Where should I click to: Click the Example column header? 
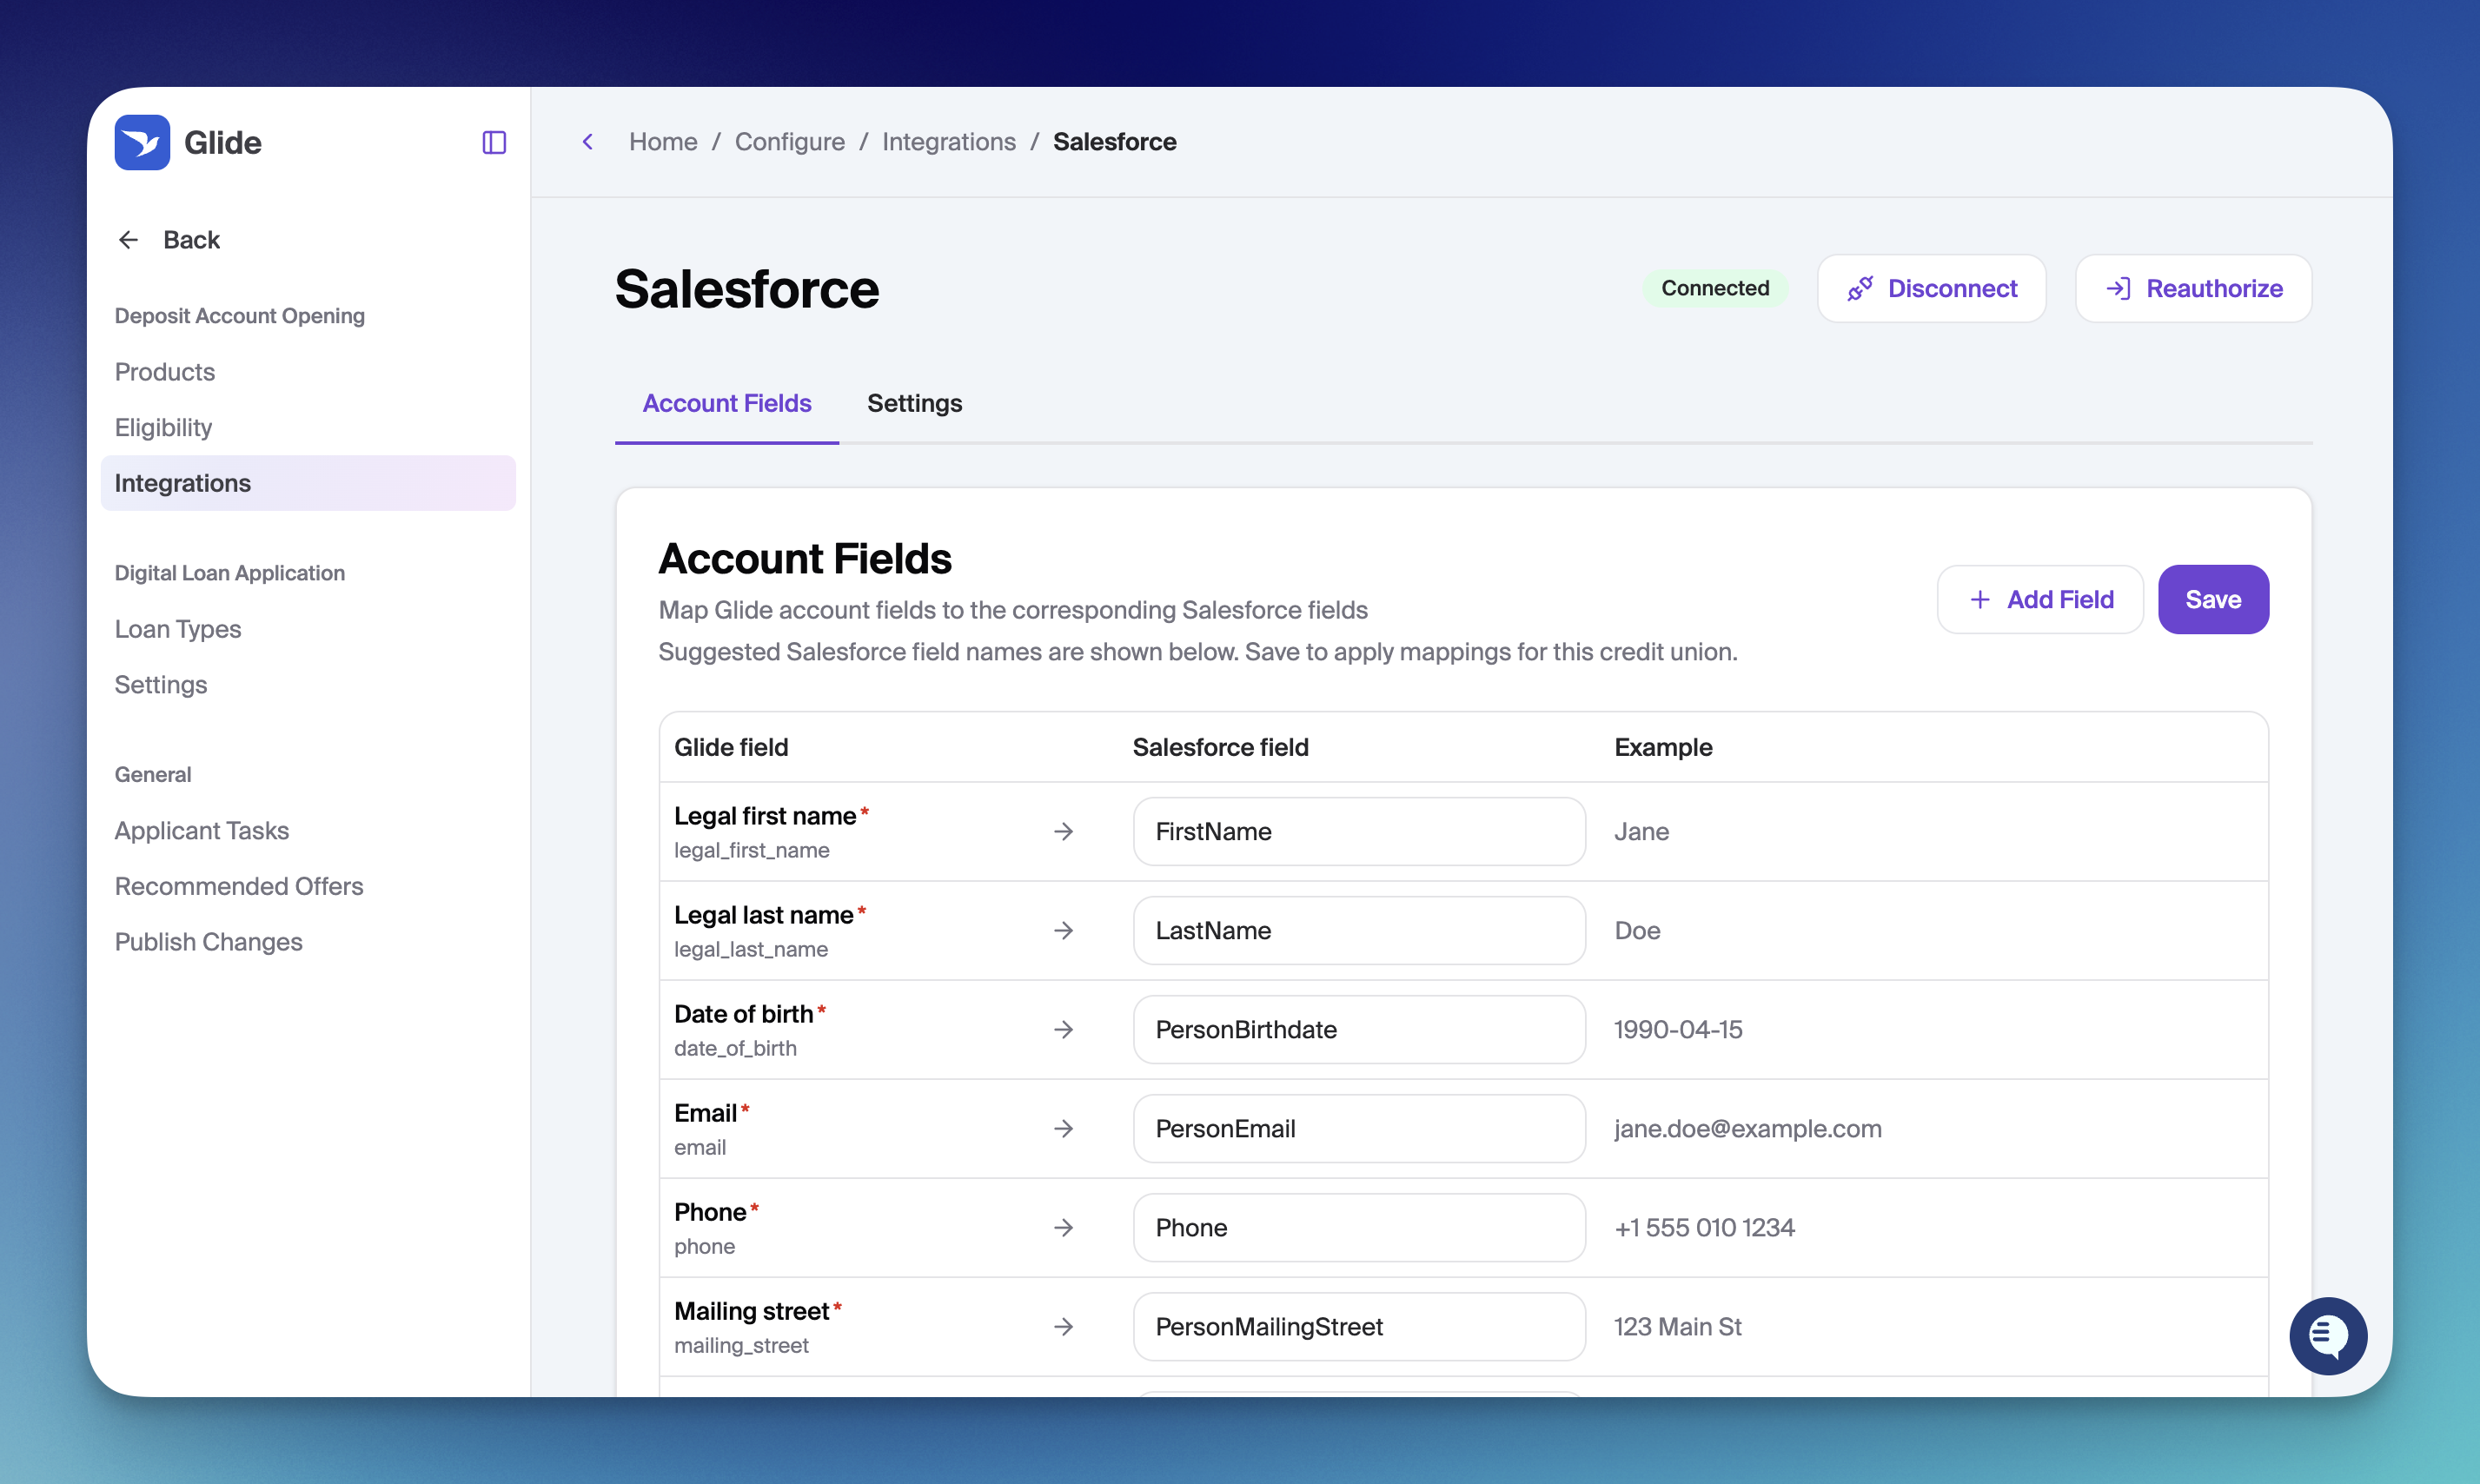(x=1663, y=748)
